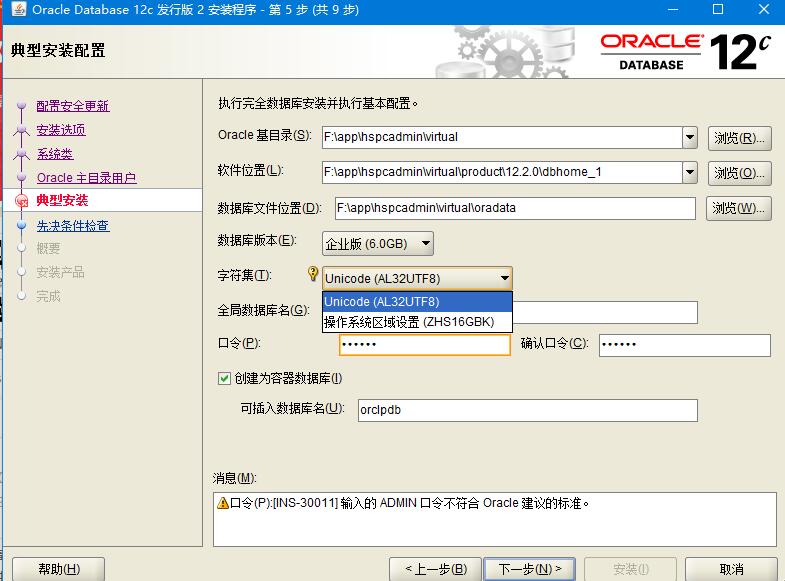The width and height of the screenshot is (785, 581).
Task: Select Unicode (AL32UTF8) list option
Action: point(417,302)
